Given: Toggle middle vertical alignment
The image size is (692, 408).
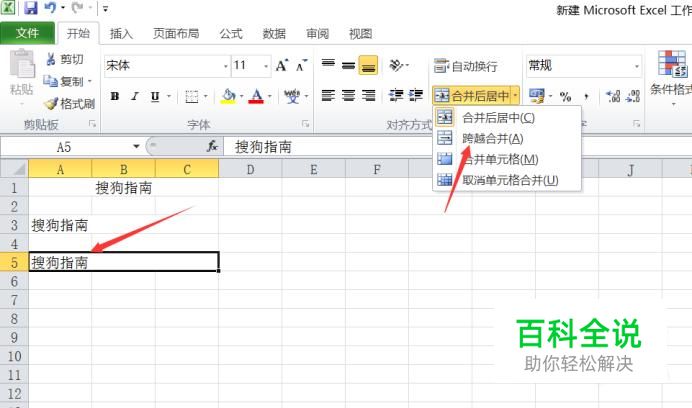Looking at the screenshot, I should [x=348, y=65].
